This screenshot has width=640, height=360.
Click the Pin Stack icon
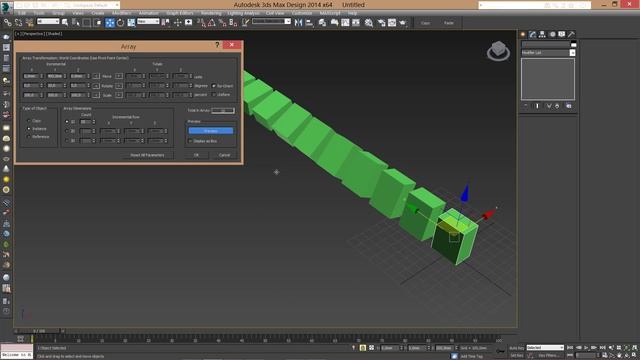(x=526, y=106)
